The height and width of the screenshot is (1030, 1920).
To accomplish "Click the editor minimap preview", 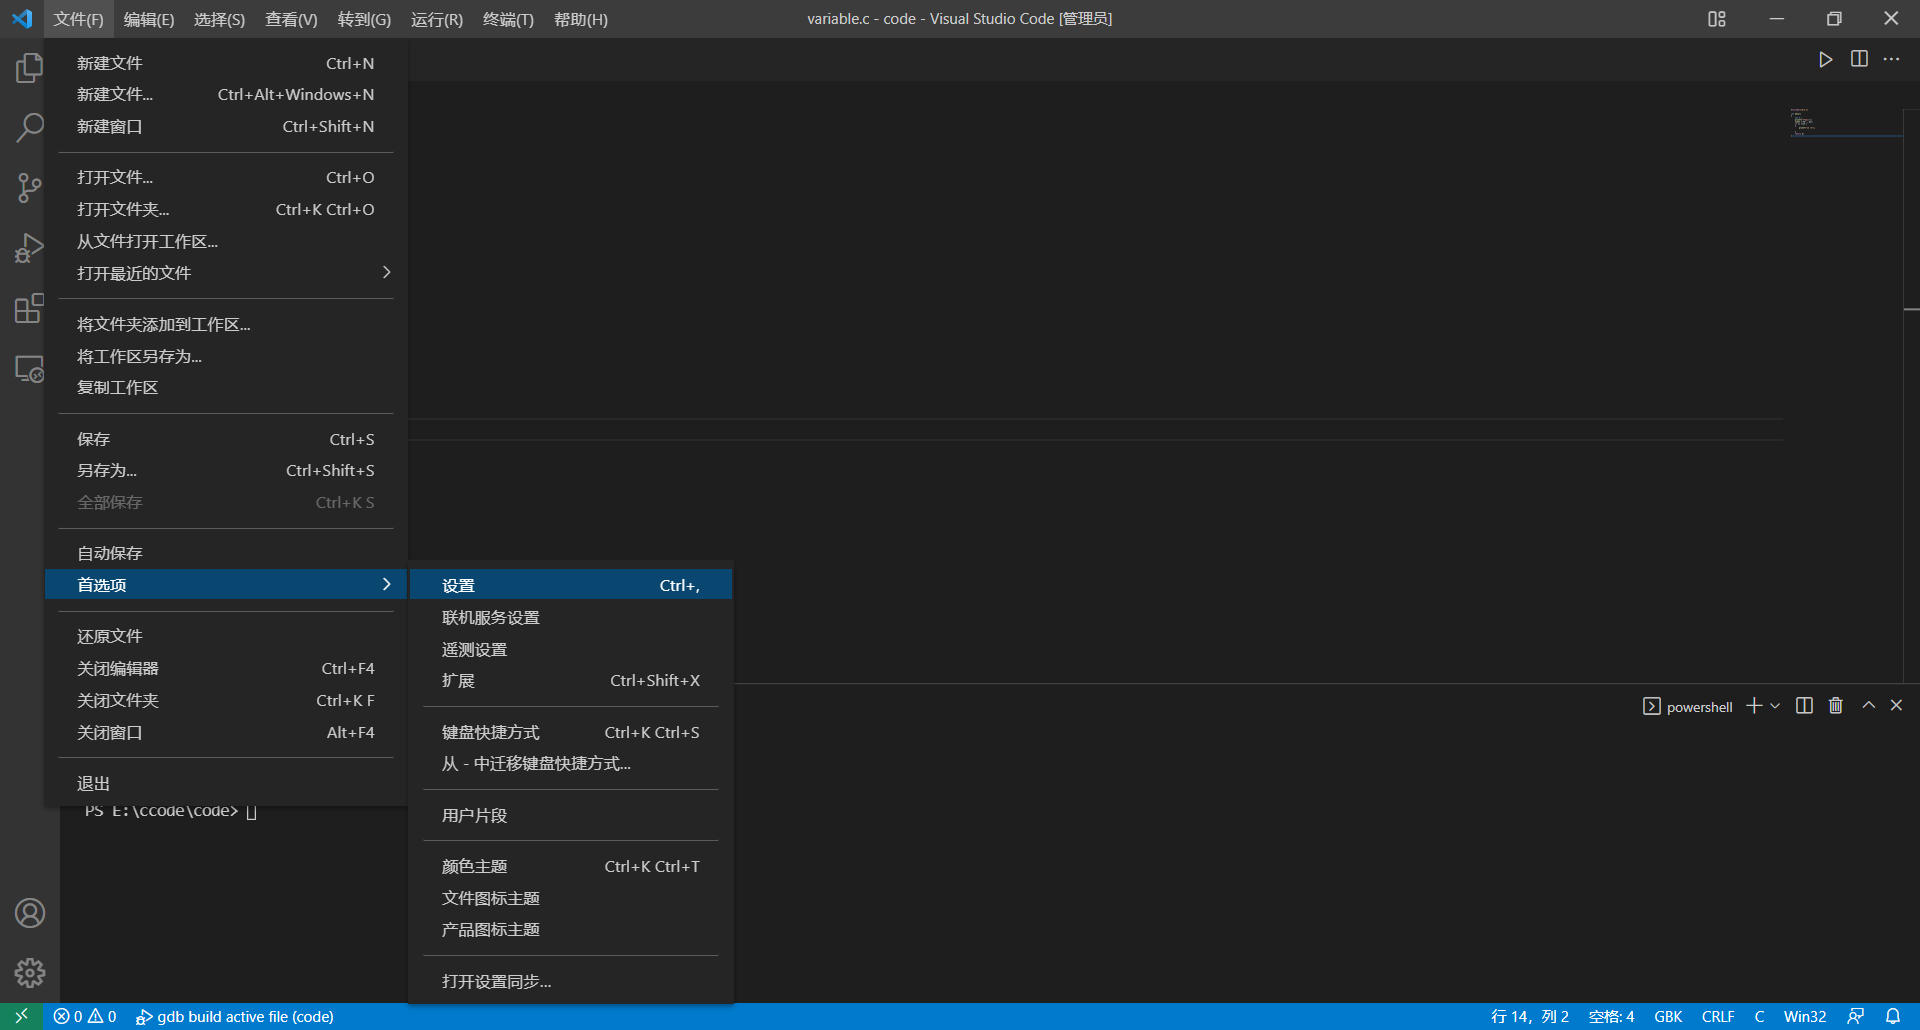I will point(1846,122).
